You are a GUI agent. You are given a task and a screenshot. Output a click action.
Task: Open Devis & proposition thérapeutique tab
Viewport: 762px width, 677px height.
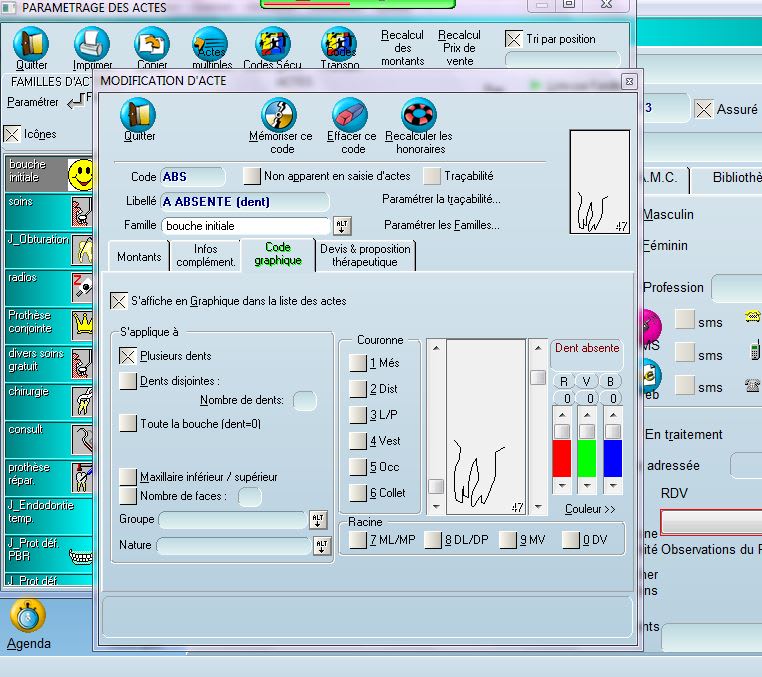click(x=364, y=256)
